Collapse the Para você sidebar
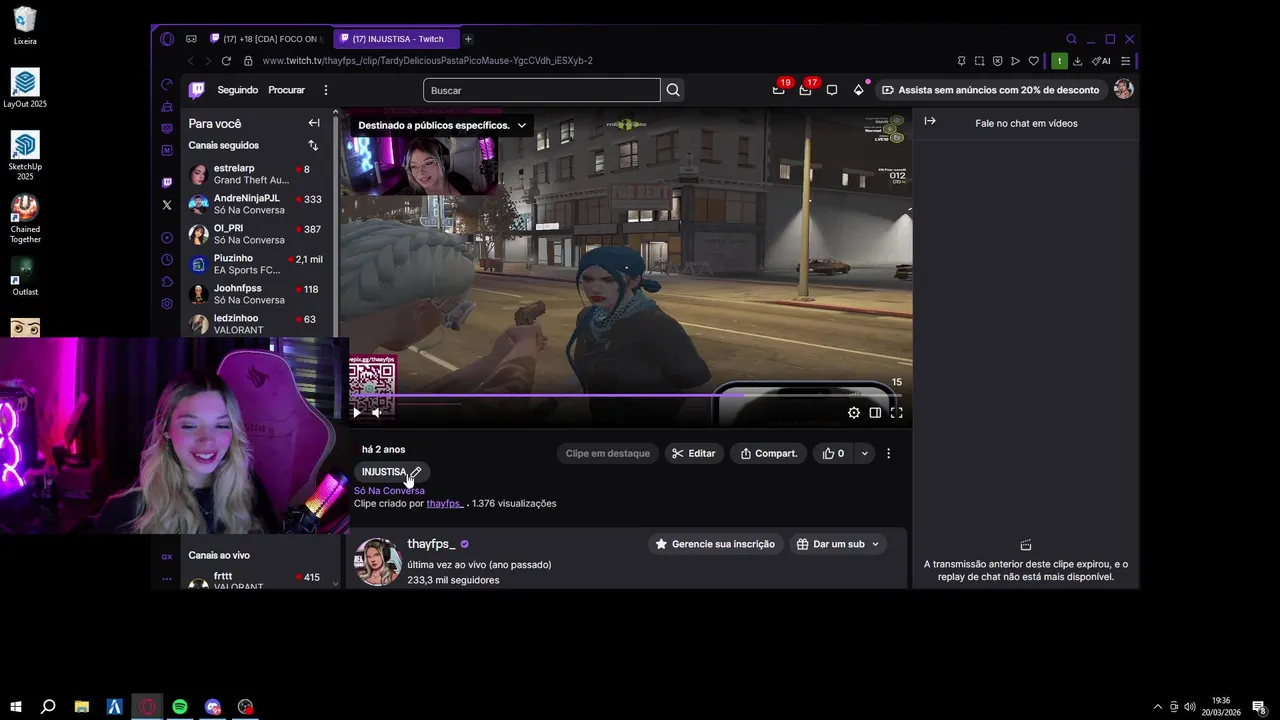The height and width of the screenshot is (720, 1280). click(314, 123)
